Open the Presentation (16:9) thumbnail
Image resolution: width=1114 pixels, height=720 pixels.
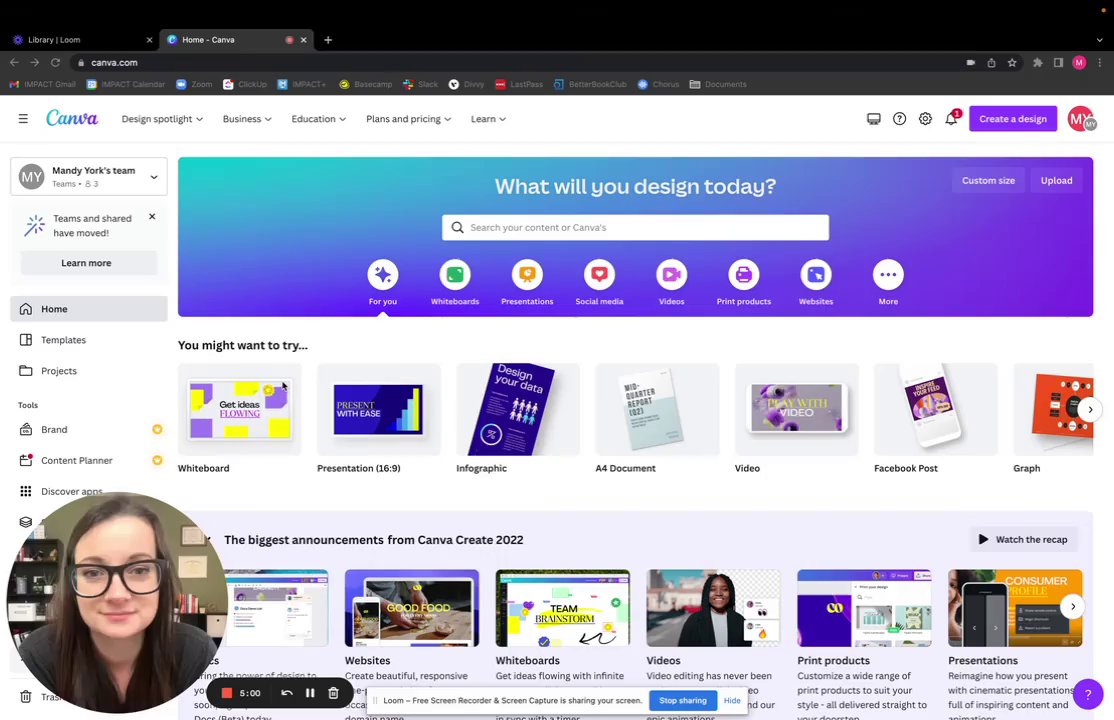click(x=379, y=409)
